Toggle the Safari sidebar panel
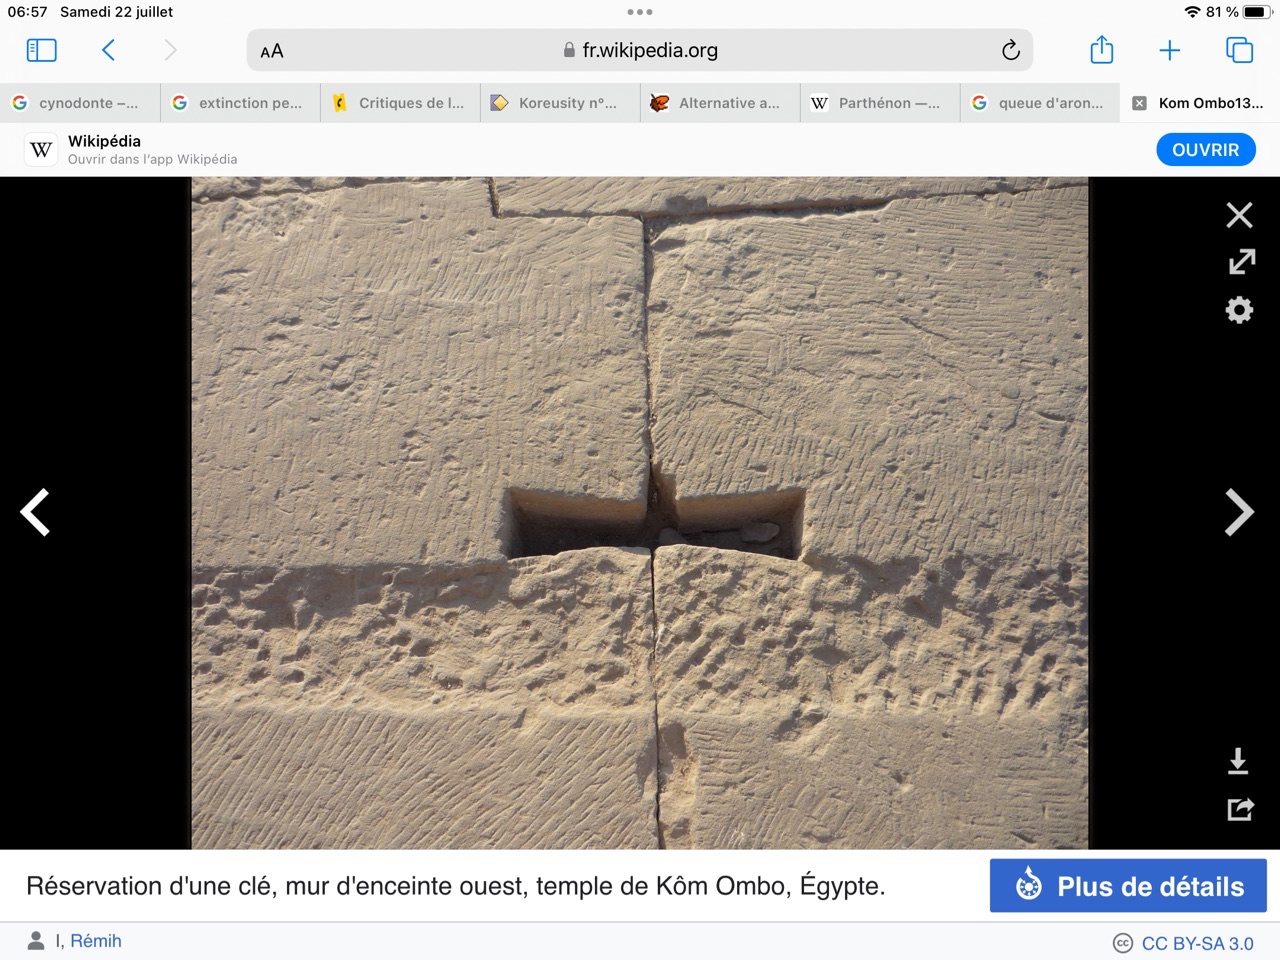 tap(41, 50)
